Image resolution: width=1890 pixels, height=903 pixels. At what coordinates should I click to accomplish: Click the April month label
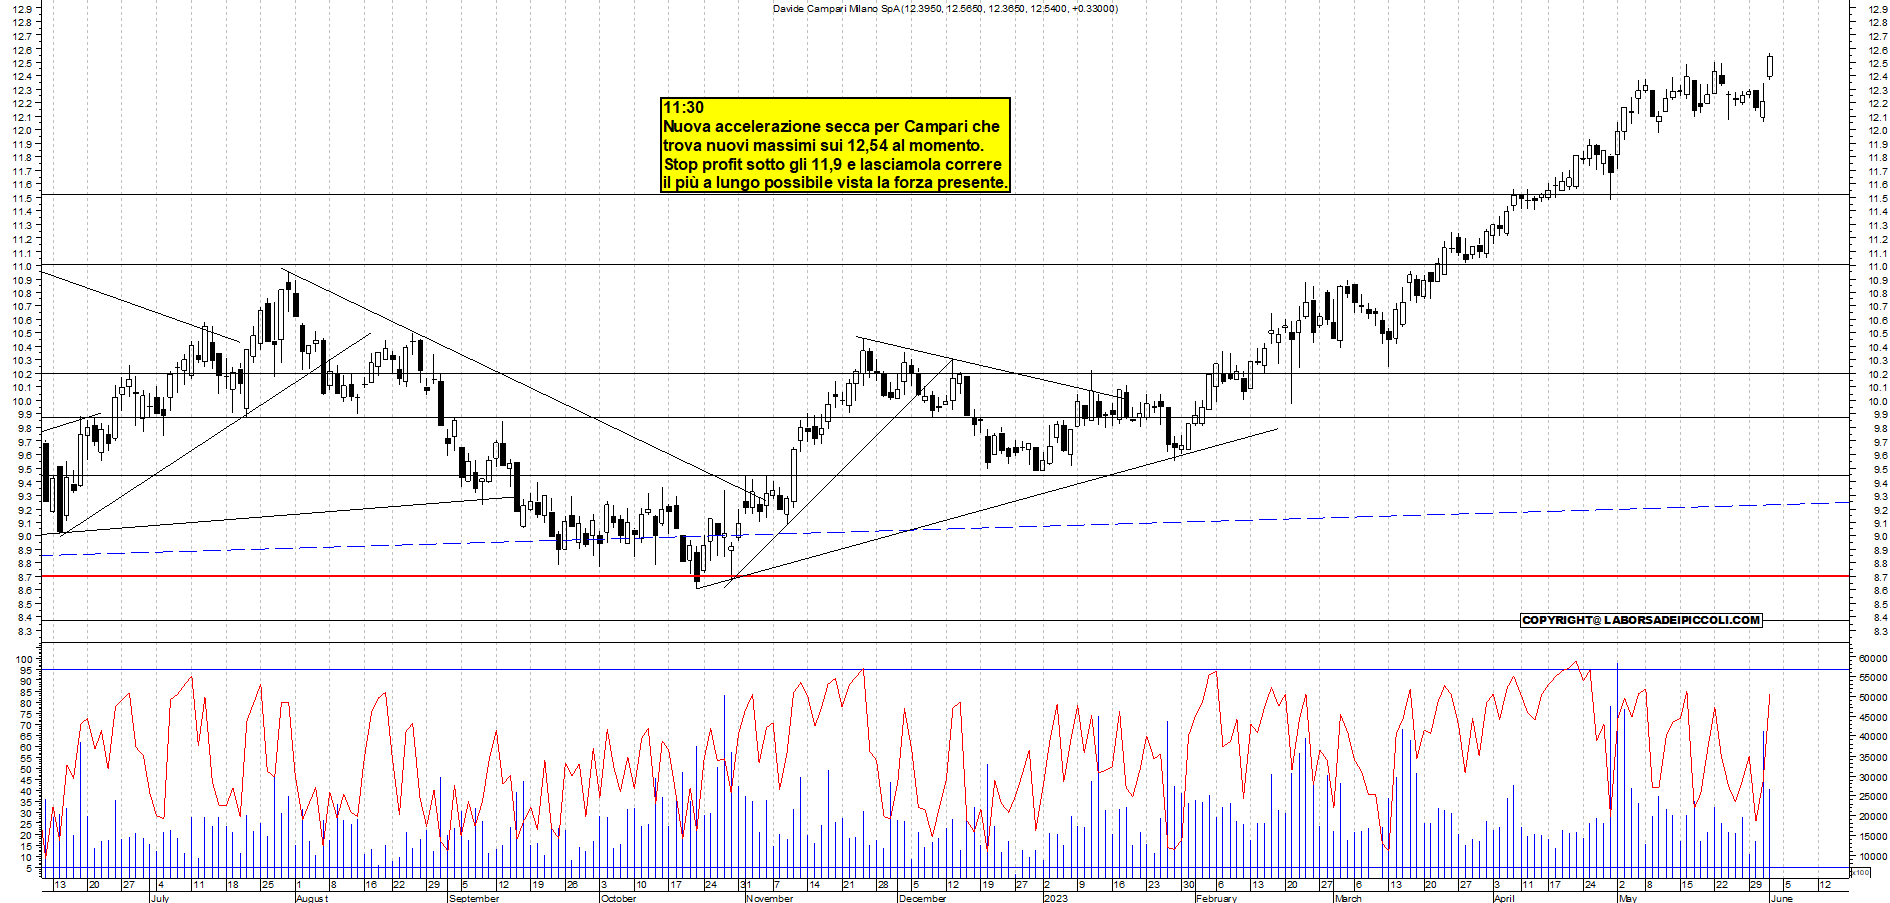coord(1503,898)
